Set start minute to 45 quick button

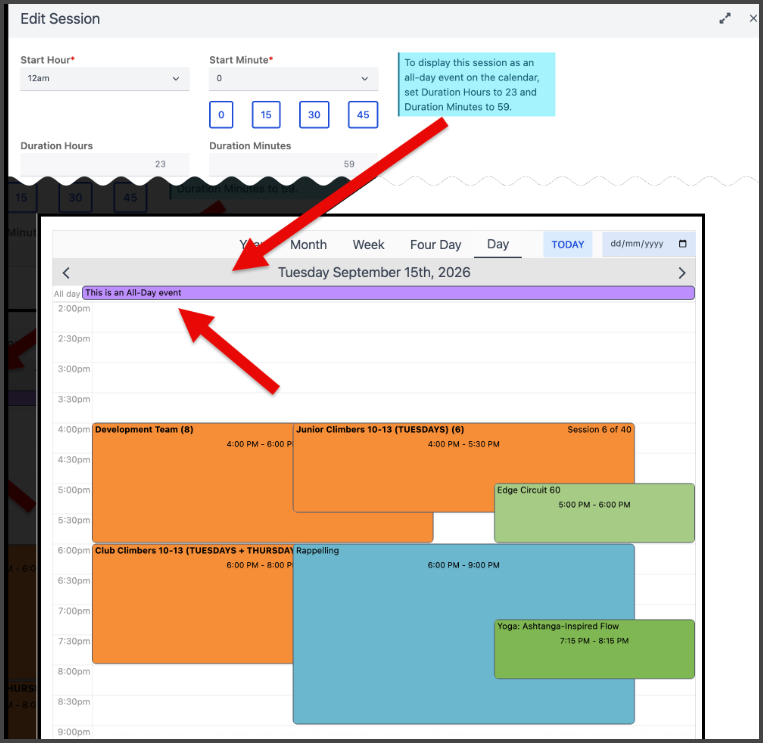(363, 115)
